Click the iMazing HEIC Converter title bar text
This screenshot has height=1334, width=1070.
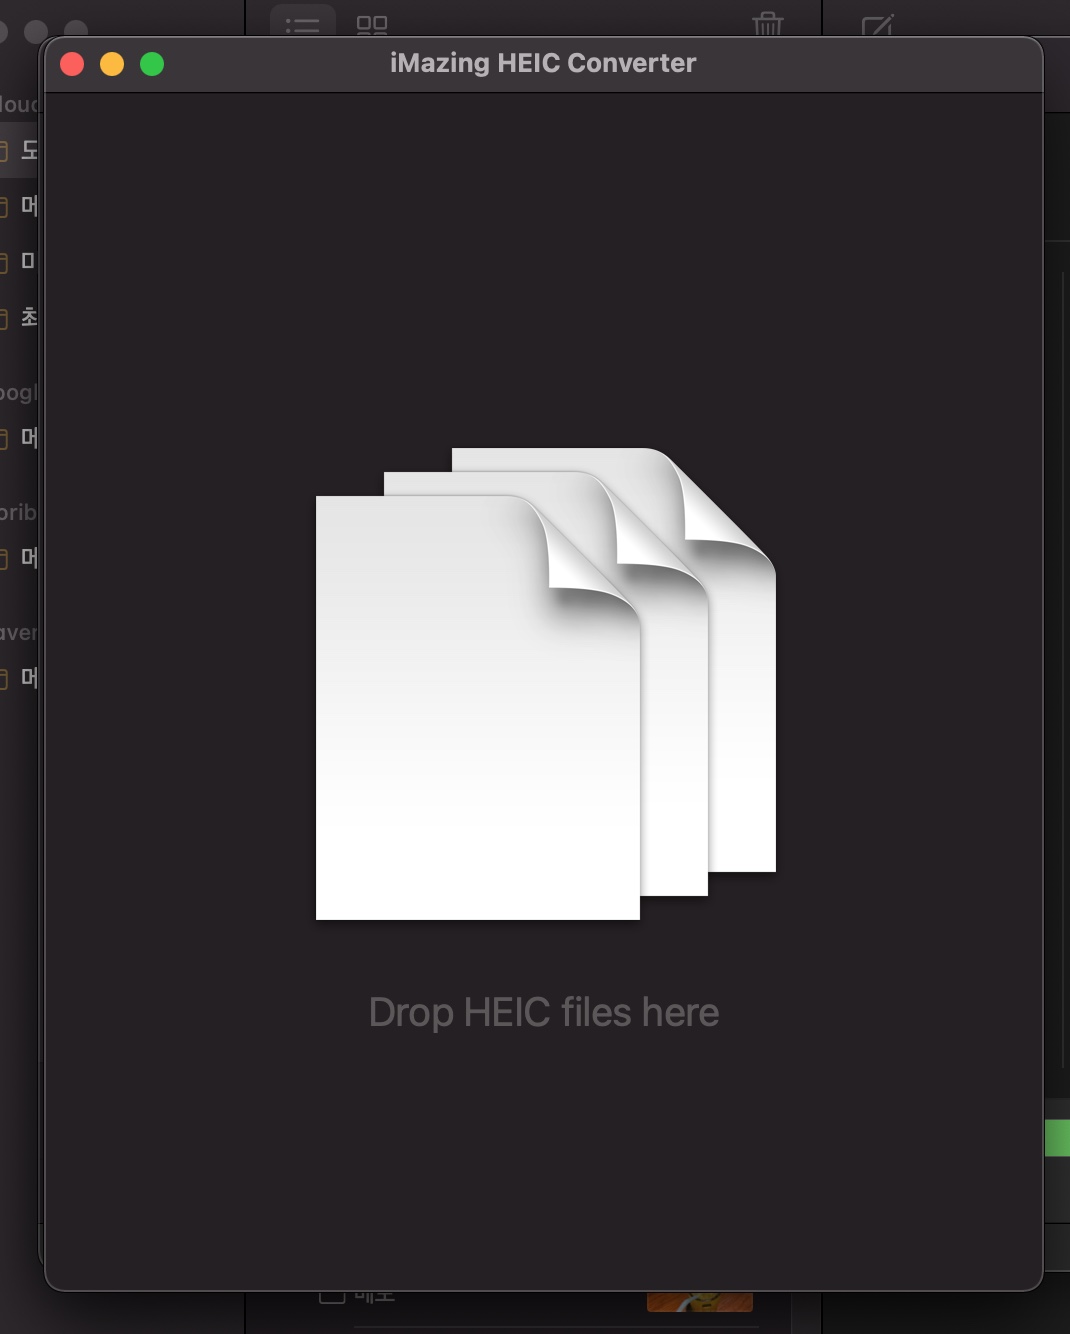[x=543, y=63]
